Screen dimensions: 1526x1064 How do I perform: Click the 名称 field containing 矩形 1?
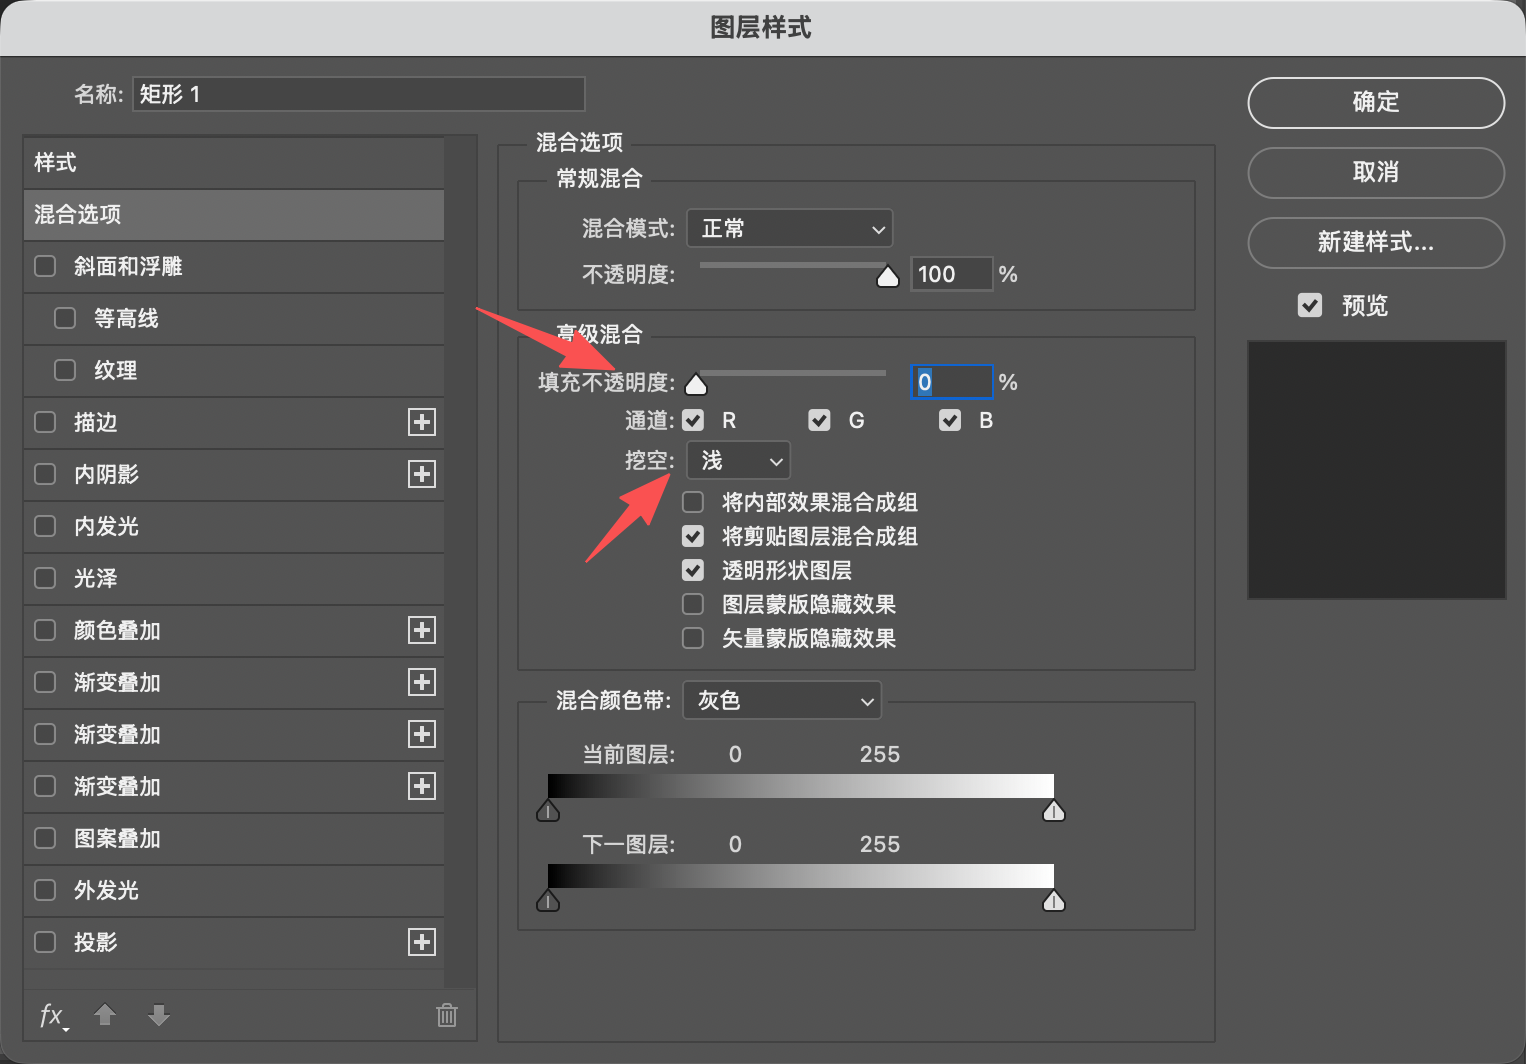pos(359,94)
